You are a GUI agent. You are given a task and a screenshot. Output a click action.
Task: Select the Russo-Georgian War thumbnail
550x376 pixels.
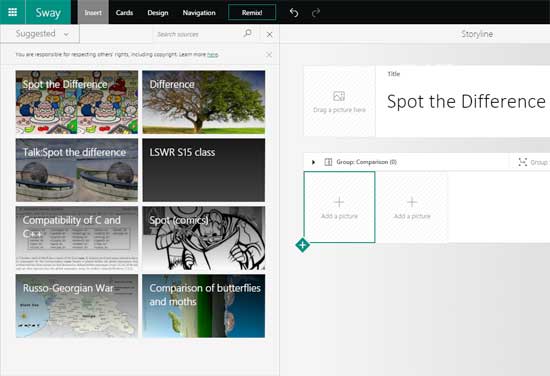(x=77, y=306)
